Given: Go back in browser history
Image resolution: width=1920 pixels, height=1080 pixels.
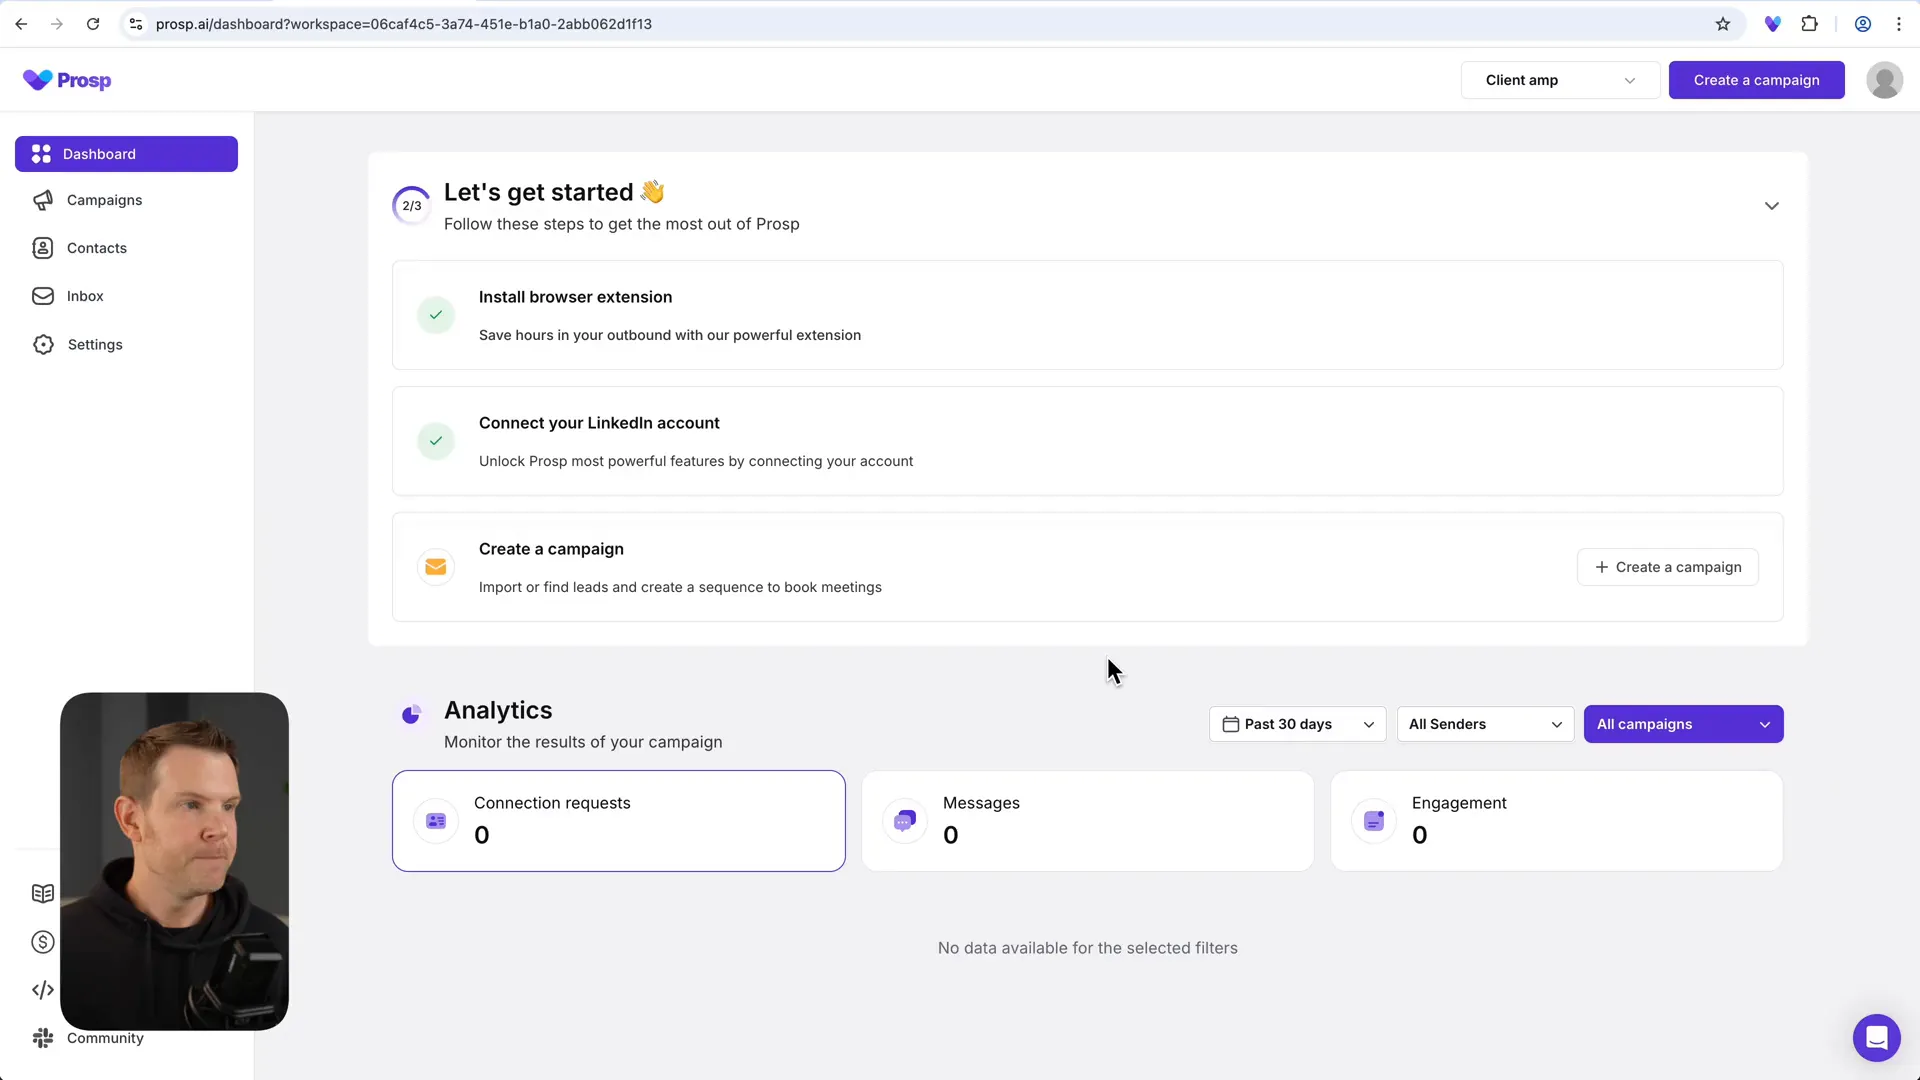Looking at the screenshot, I should pyautogui.click(x=21, y=24).
